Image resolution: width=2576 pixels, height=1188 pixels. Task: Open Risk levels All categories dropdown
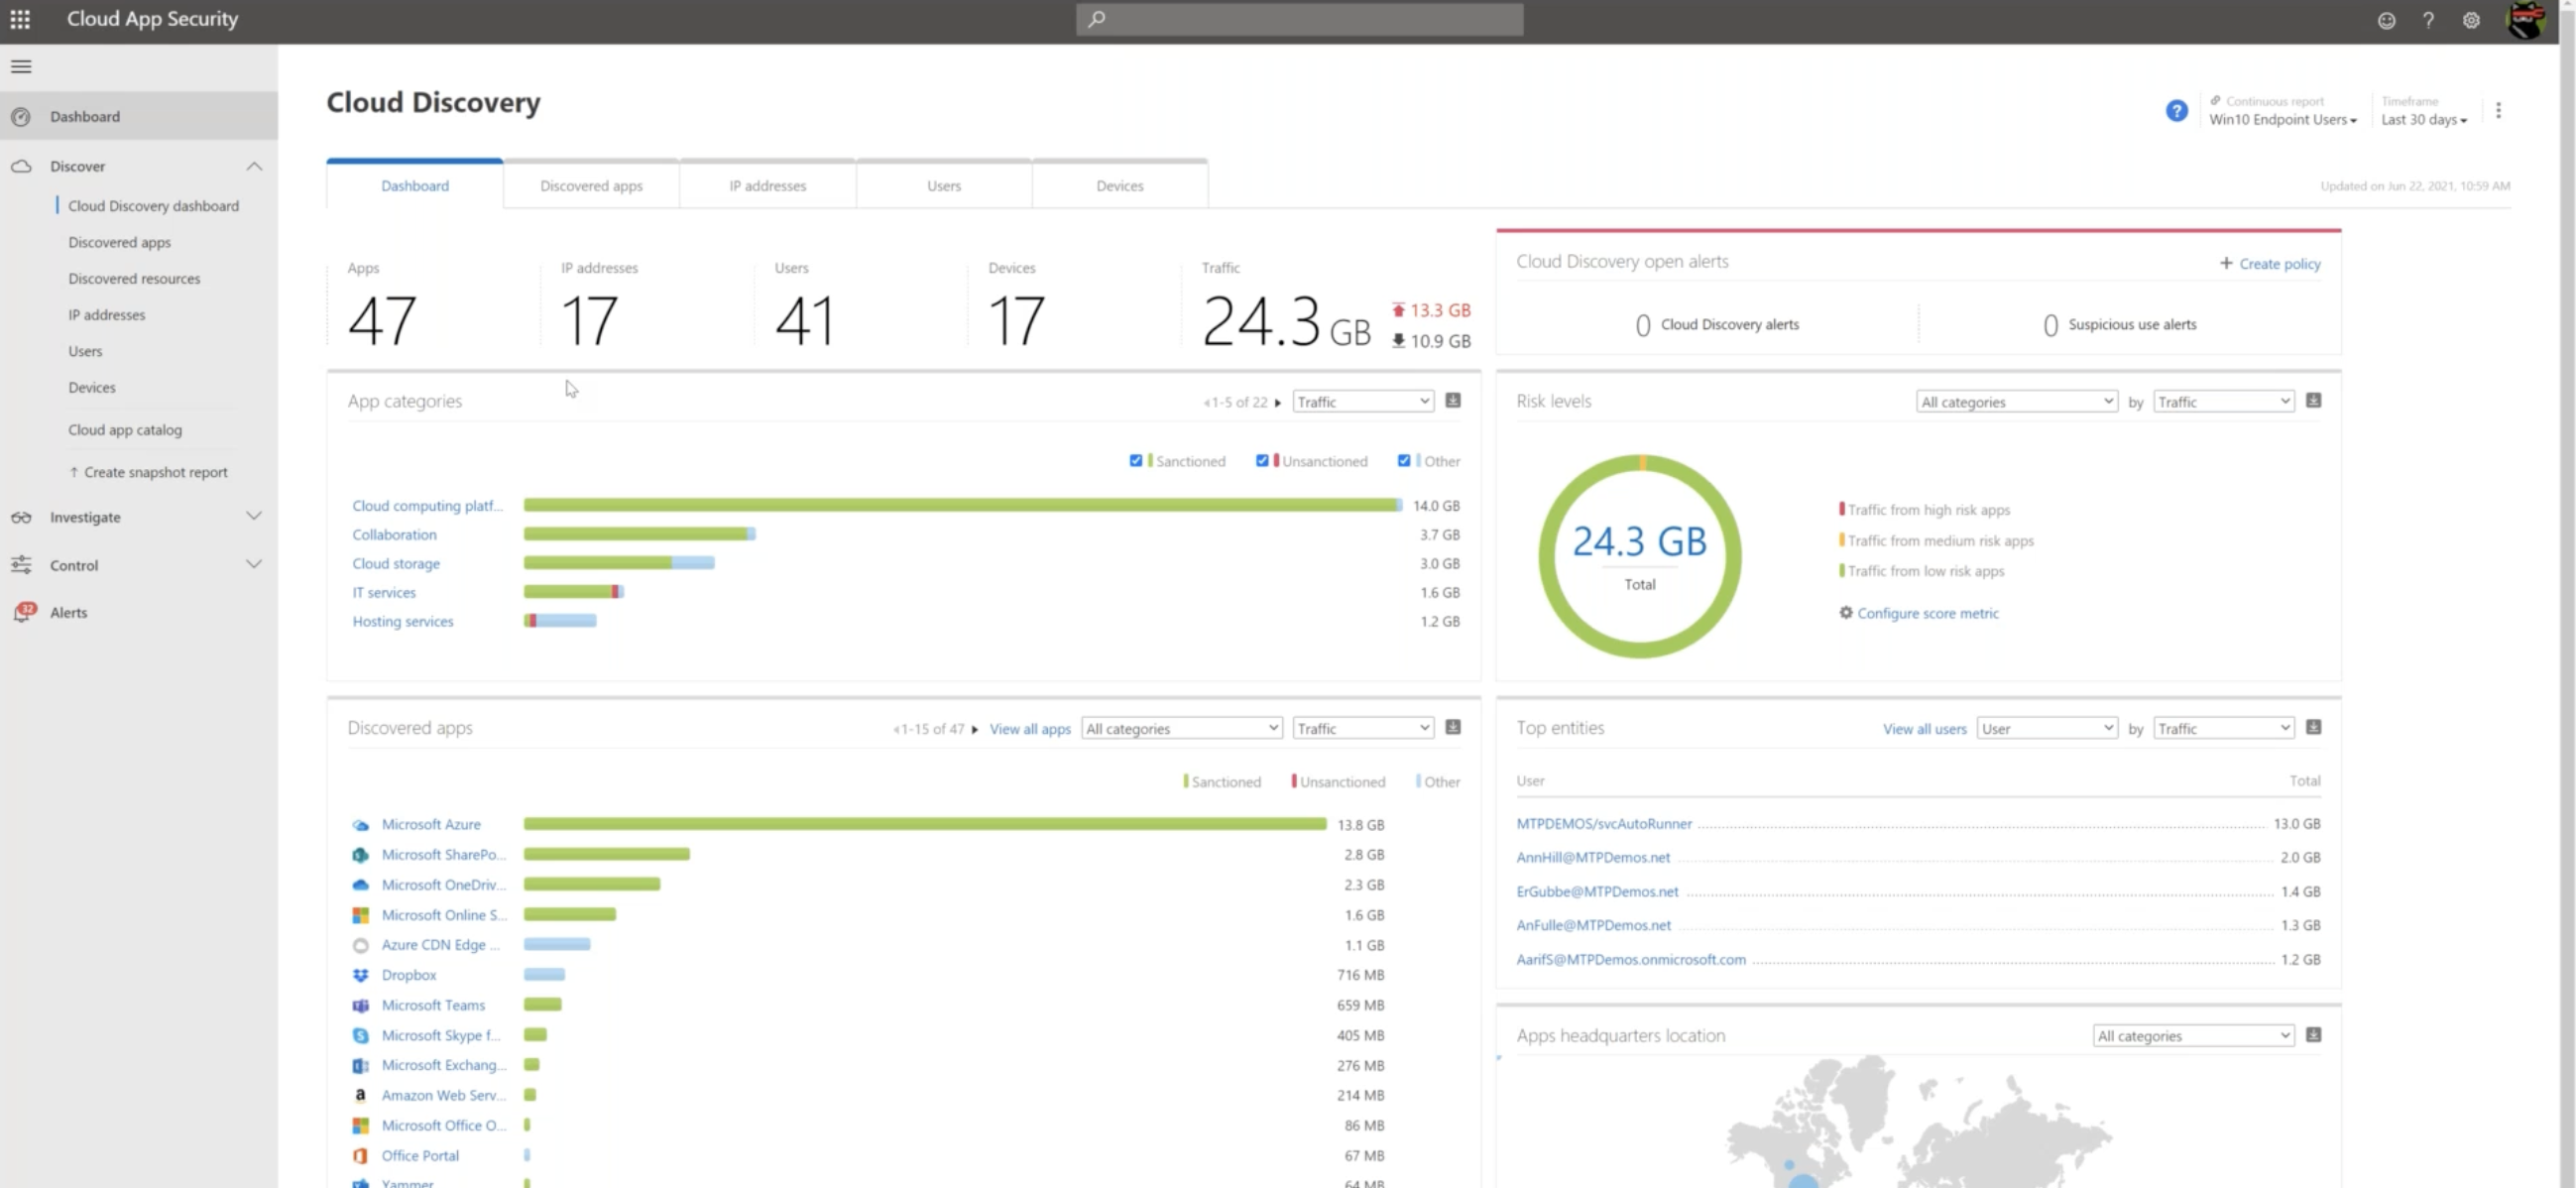tap(2017, 402)
